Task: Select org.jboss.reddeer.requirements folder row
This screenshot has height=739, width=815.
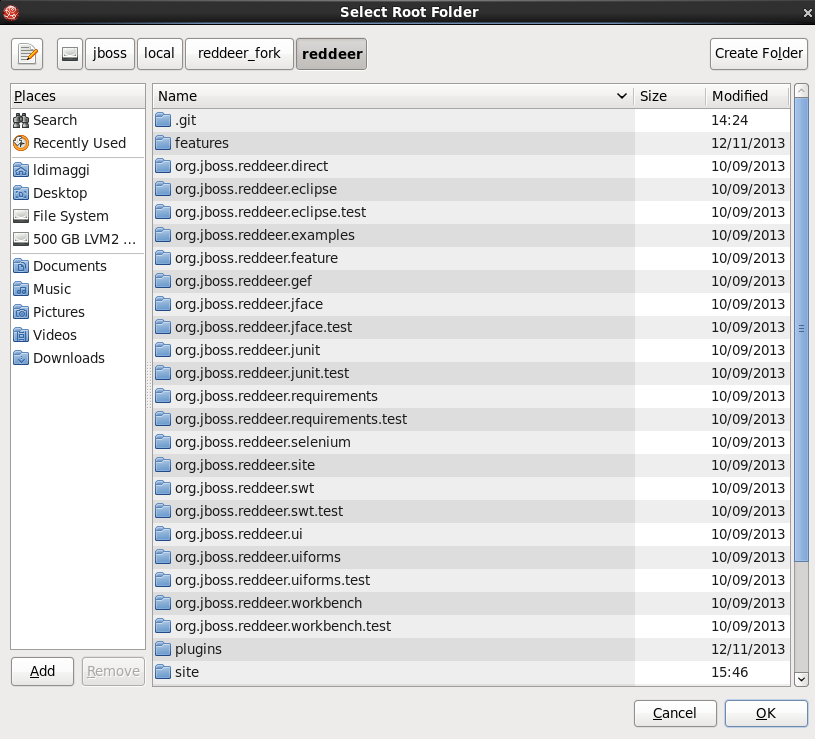Action: click(x=471, y=396)
